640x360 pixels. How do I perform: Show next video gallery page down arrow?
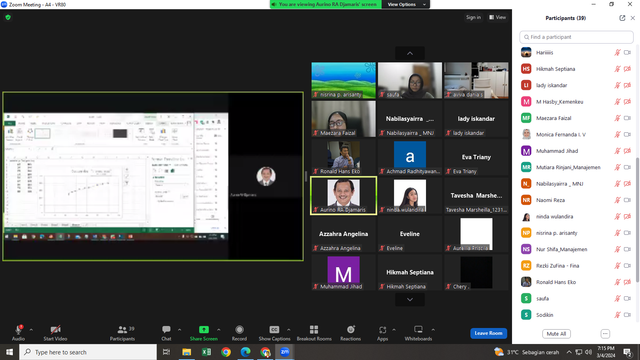pos(410,300)
